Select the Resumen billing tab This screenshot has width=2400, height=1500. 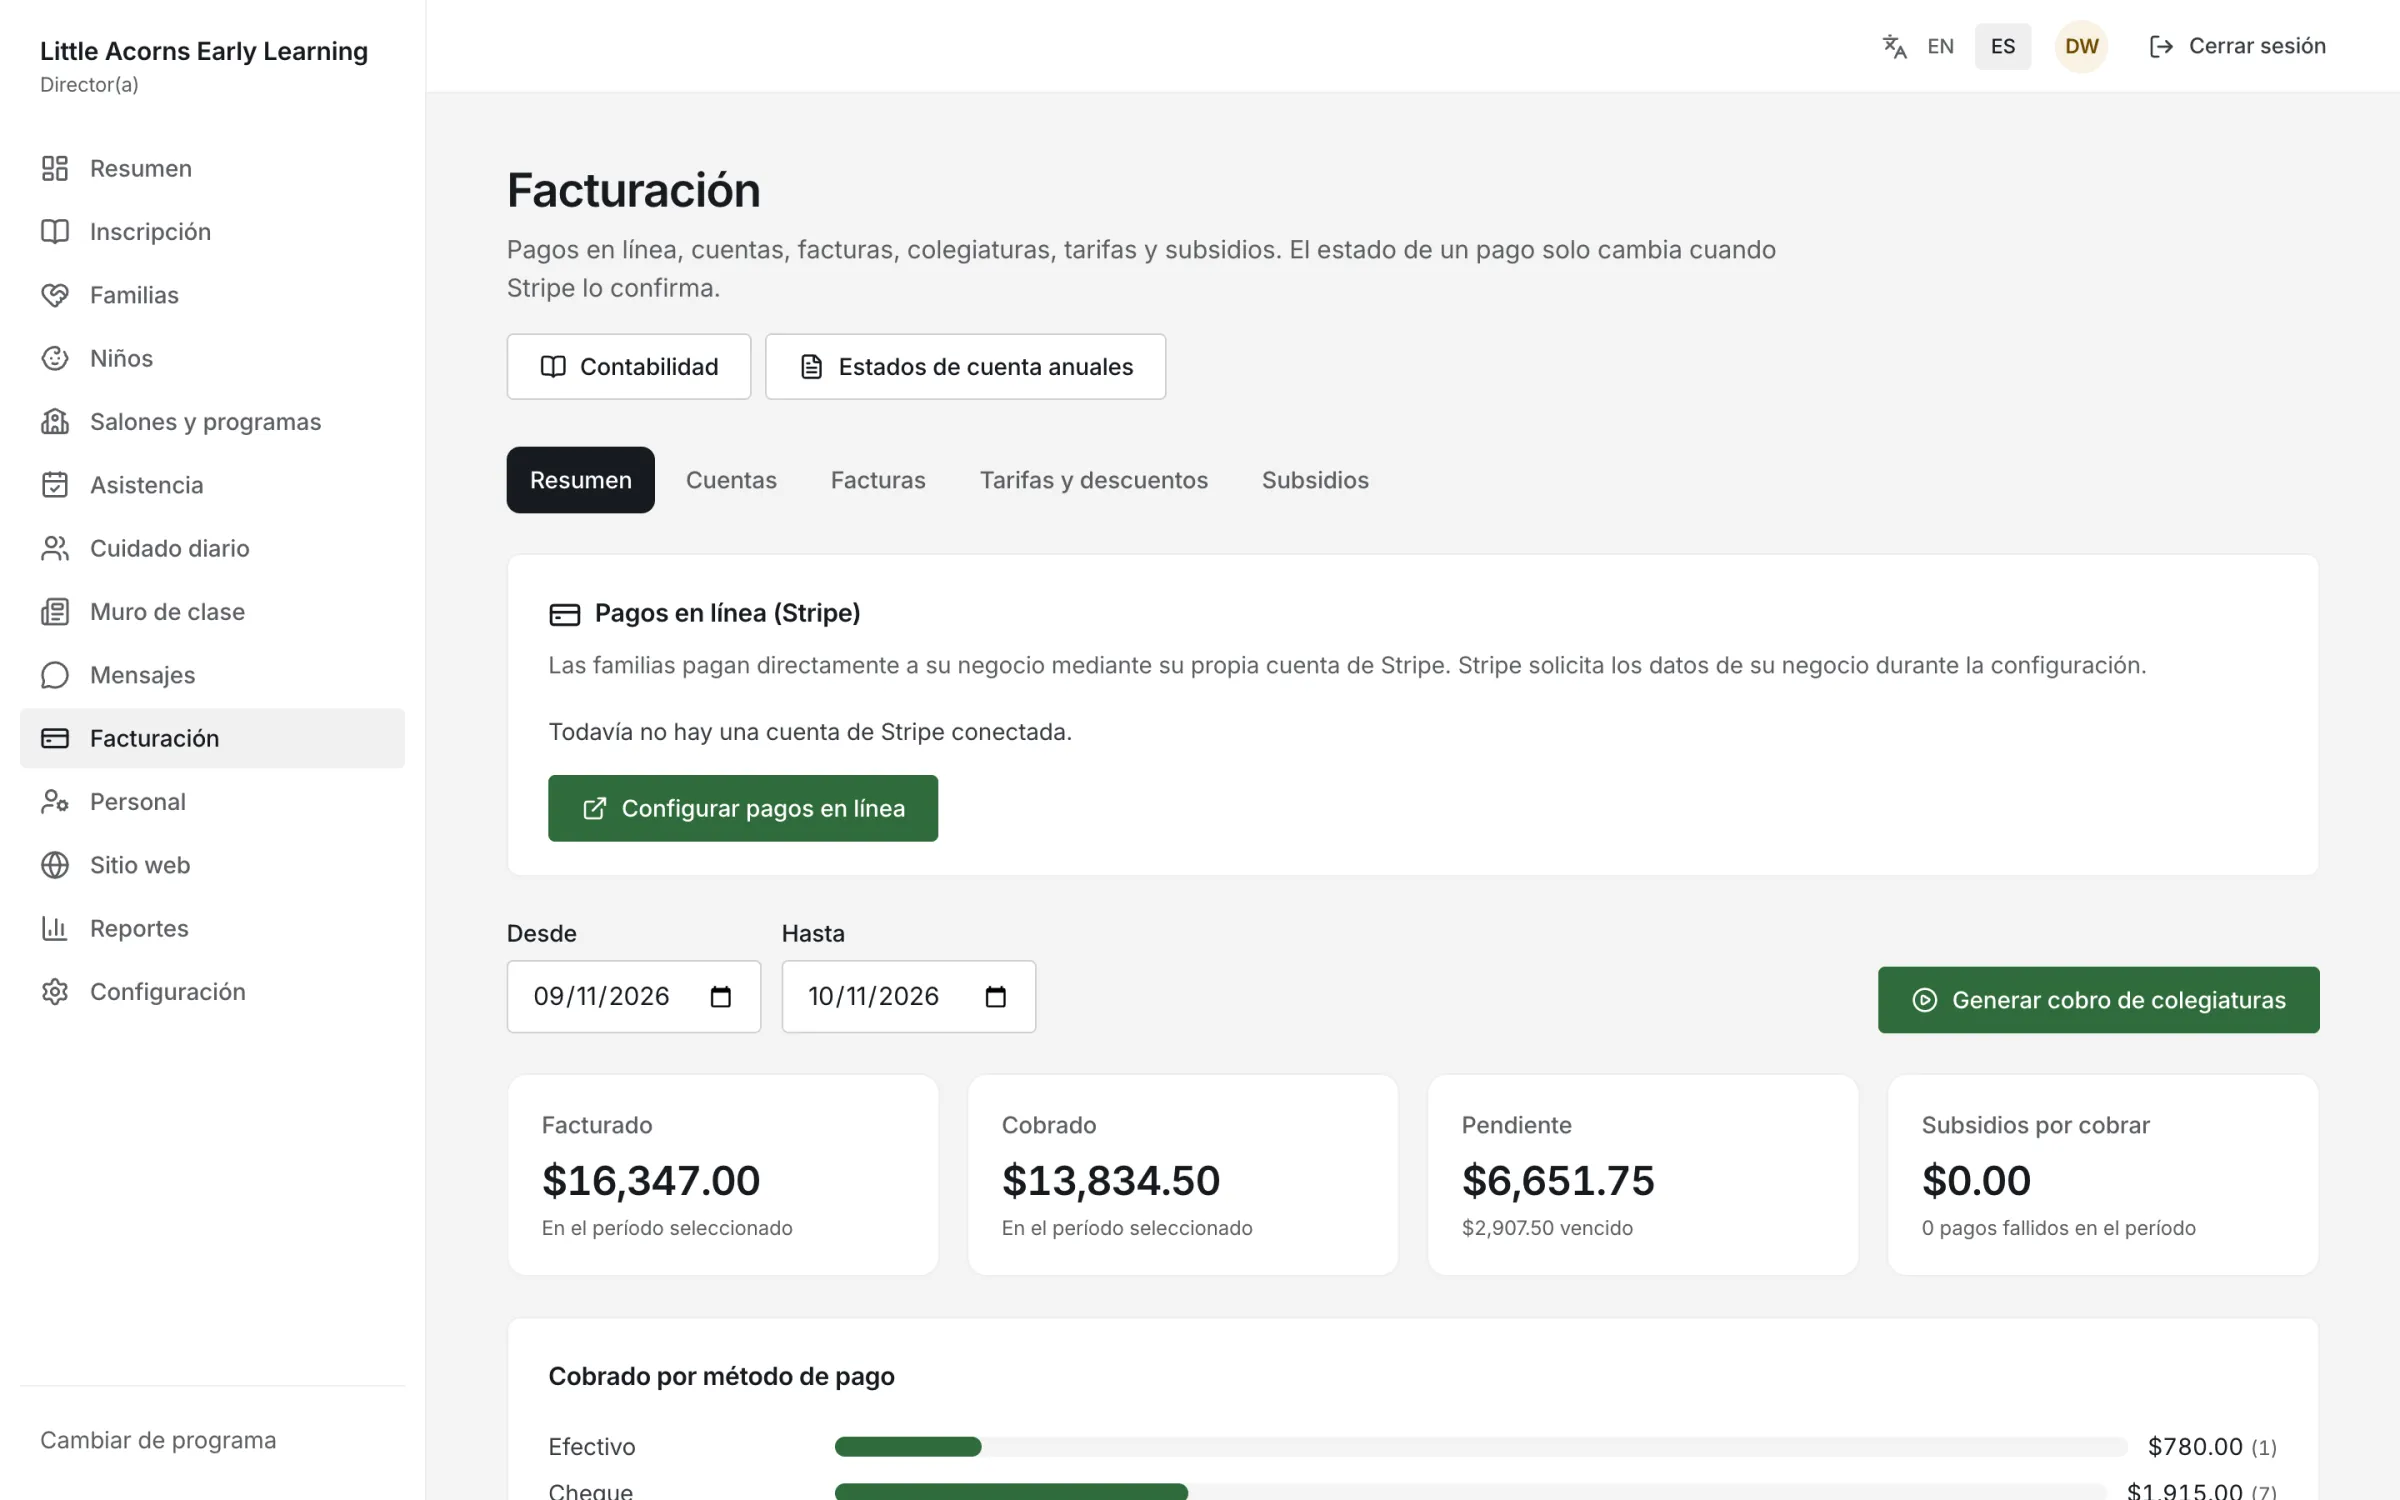[580, 480]
